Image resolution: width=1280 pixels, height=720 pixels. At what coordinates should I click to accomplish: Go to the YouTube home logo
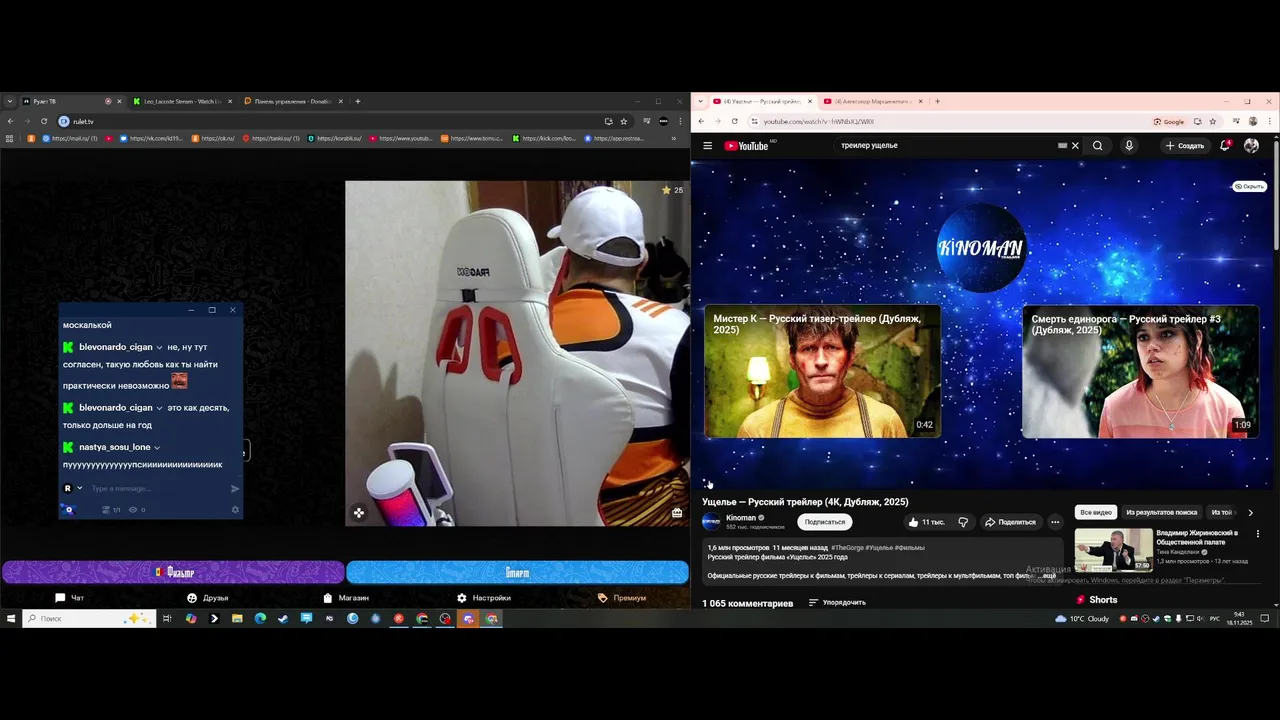coord(747,146)
